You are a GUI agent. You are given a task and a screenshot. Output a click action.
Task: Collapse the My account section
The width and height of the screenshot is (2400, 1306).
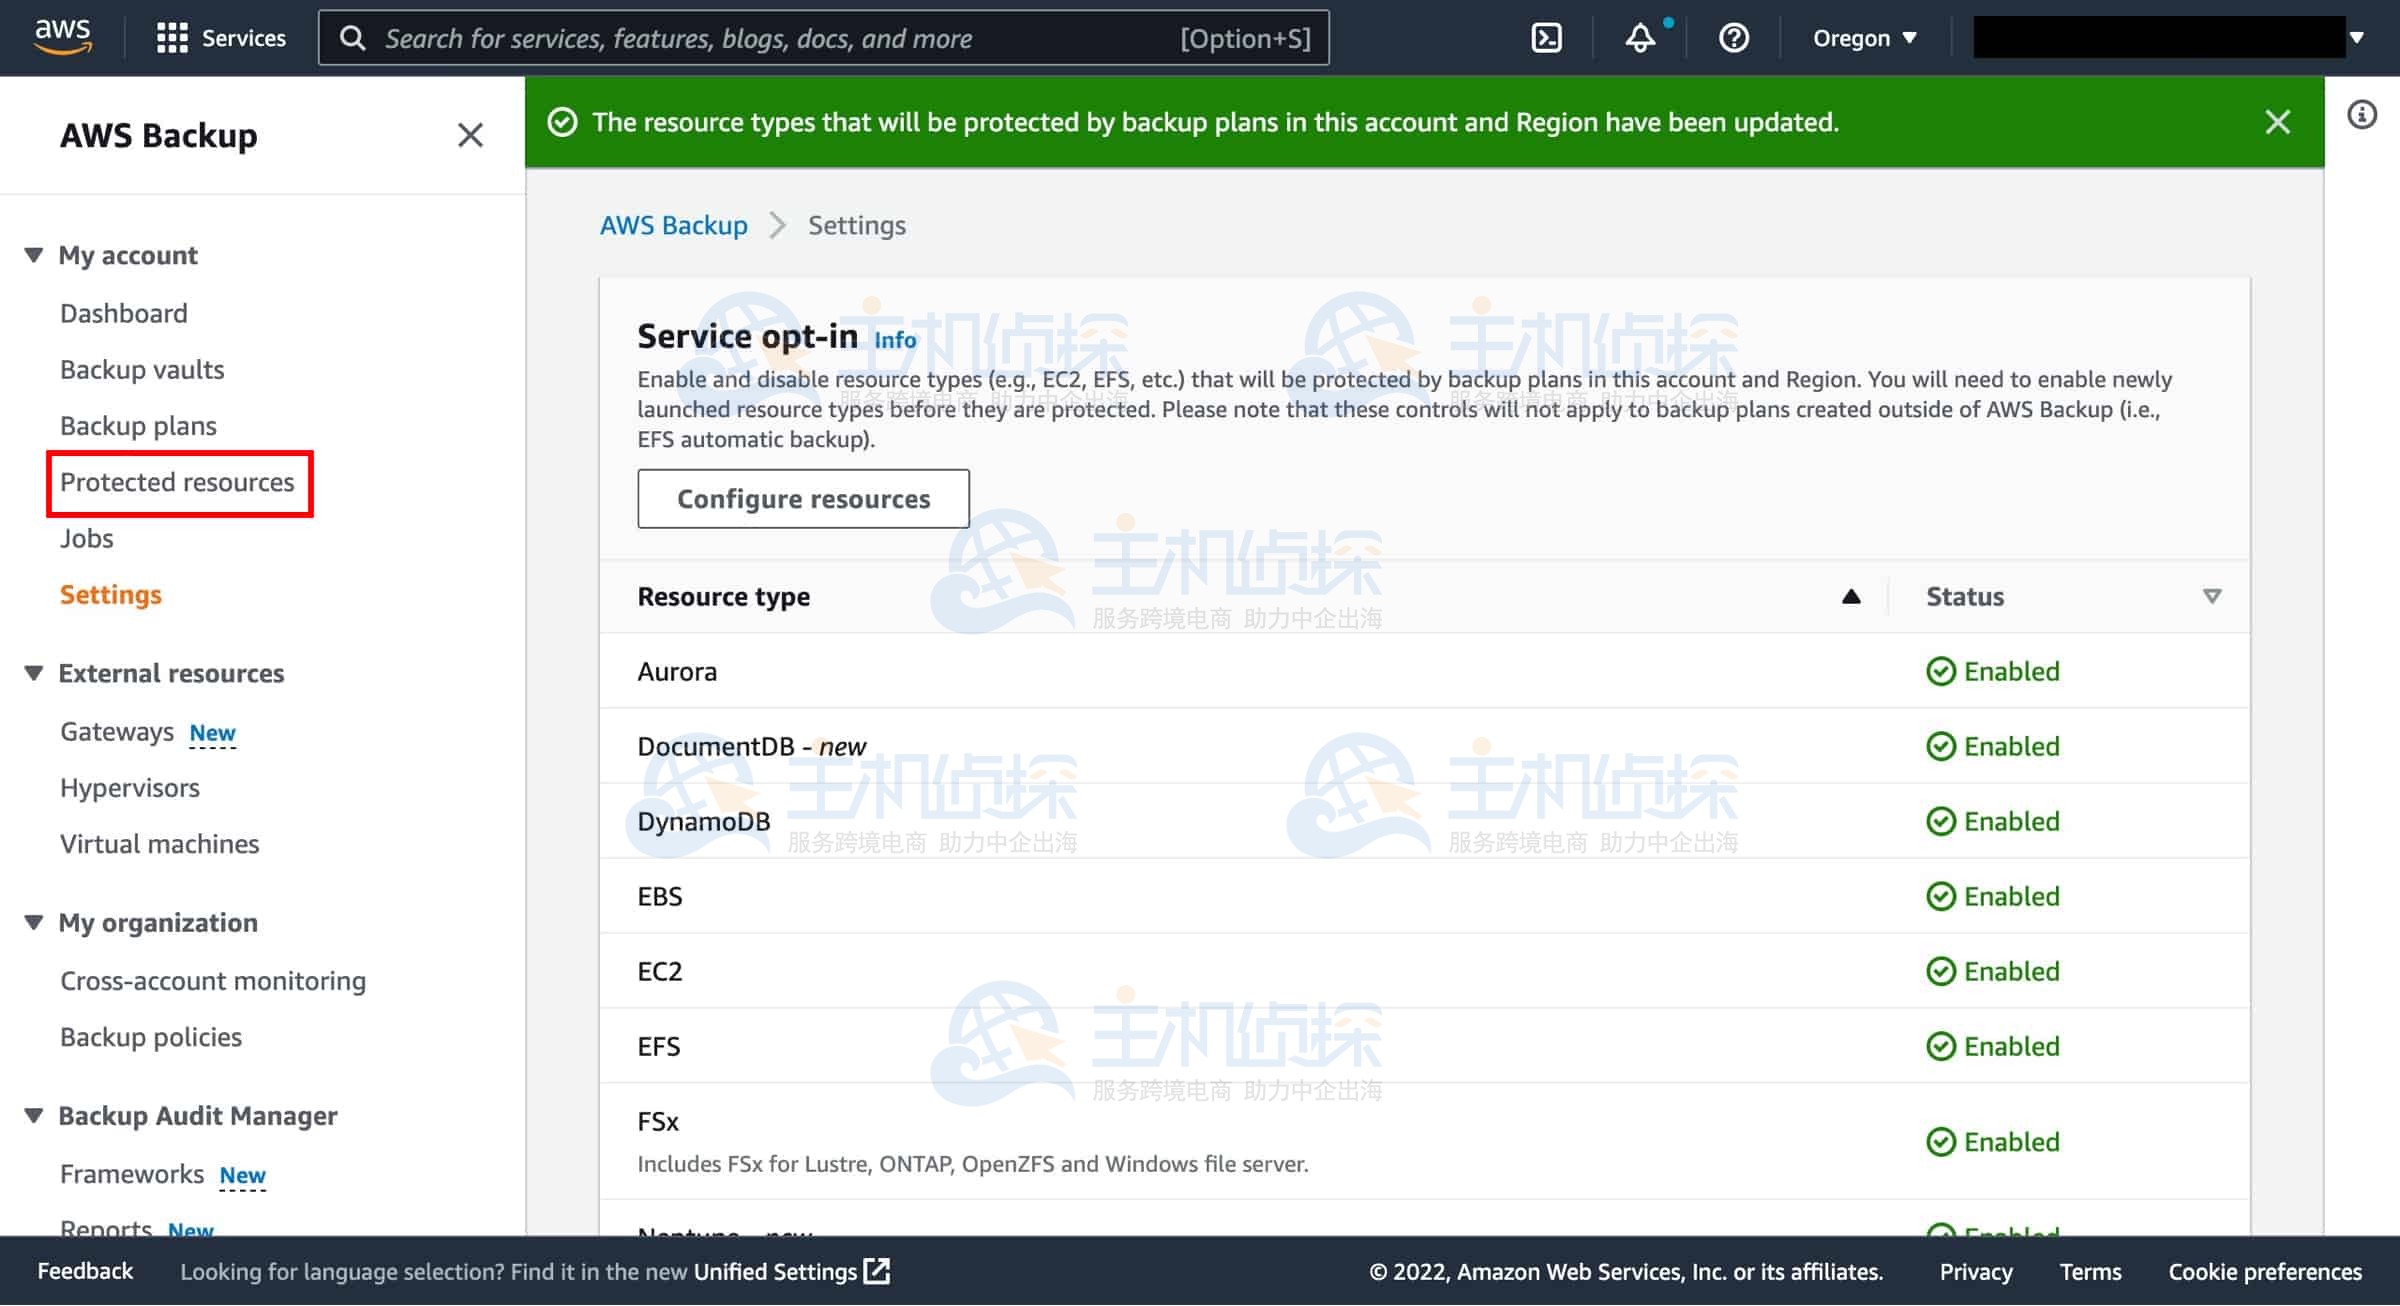pyautogui.click(x=34, y=255)
